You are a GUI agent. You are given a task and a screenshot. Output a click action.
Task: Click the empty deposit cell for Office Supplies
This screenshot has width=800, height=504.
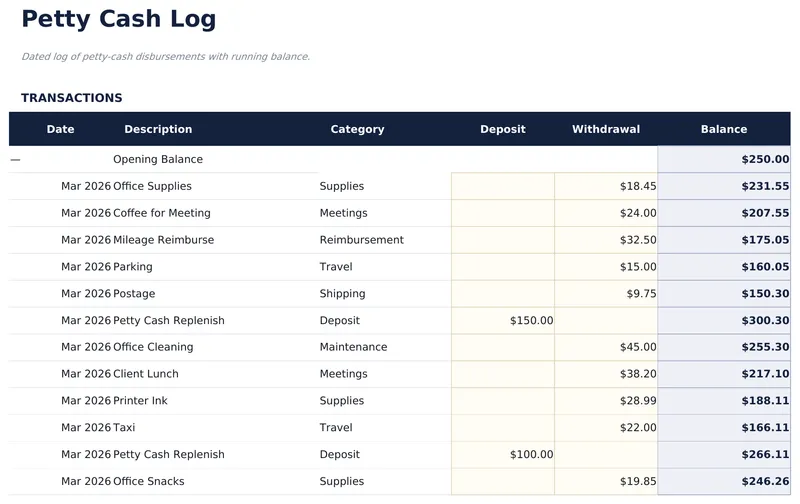(502, 187)
